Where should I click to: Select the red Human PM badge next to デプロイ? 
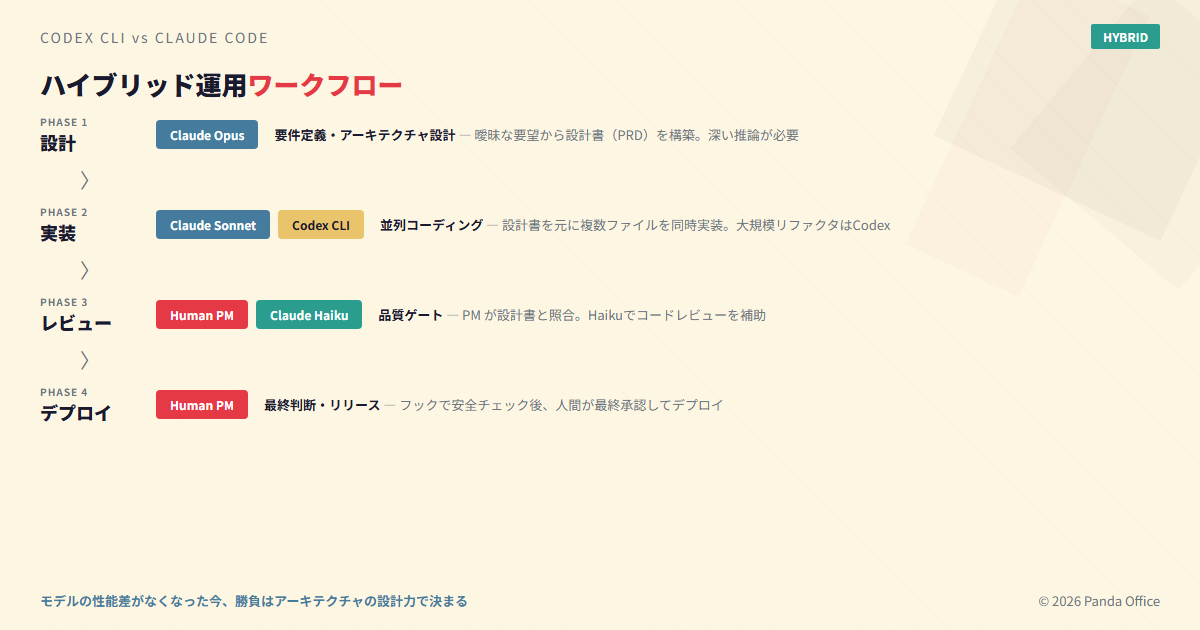pos(201,404)
